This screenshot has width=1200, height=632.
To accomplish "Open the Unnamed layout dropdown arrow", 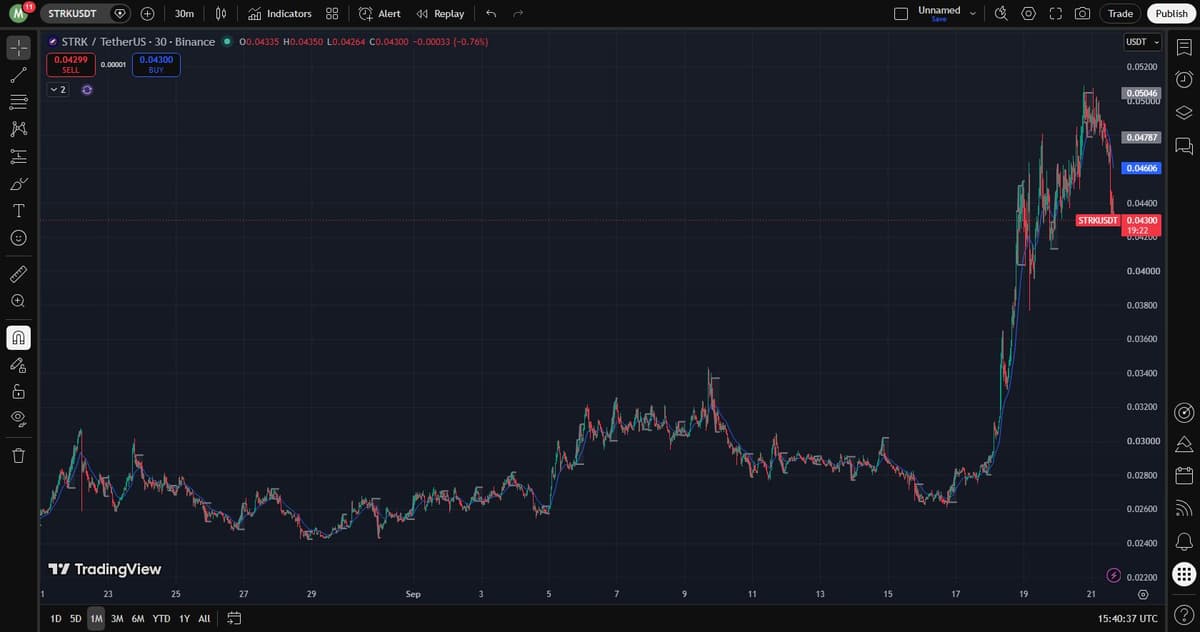I will tap(972, 14).
